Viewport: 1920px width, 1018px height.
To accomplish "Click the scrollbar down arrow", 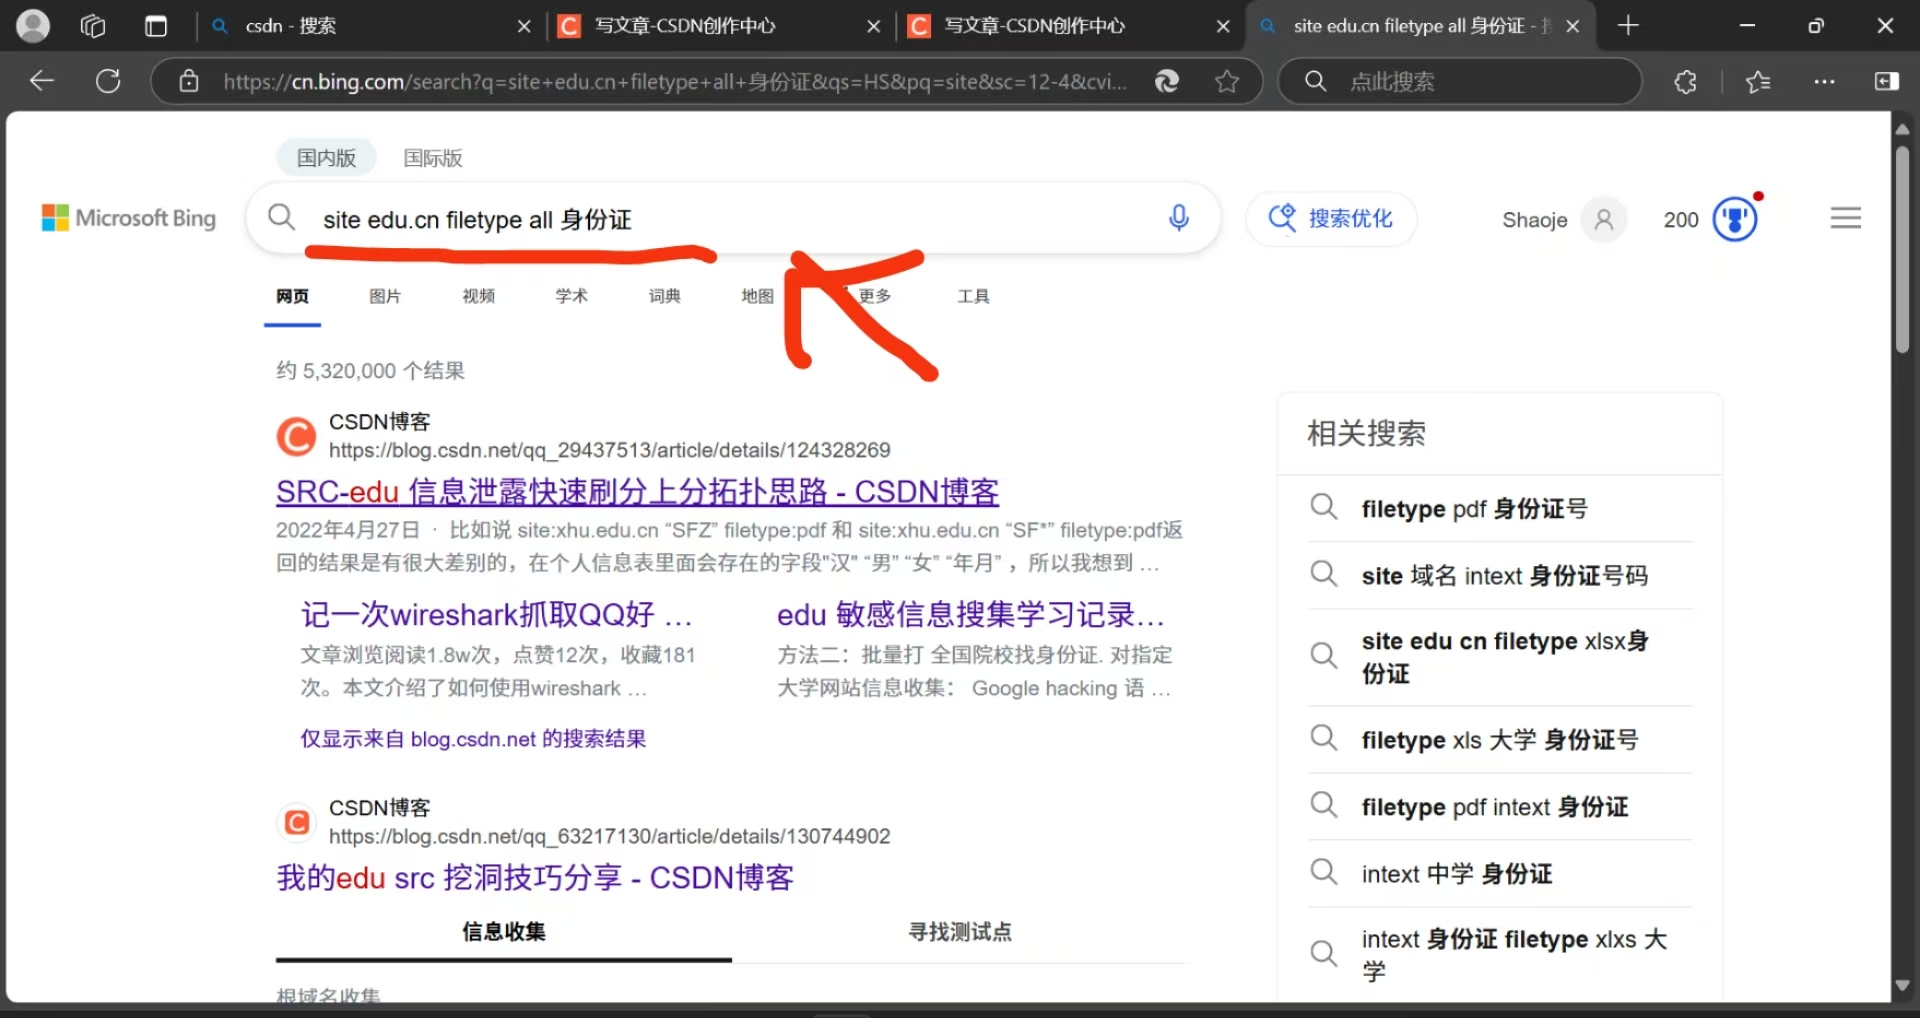I will click(1902, 986).
